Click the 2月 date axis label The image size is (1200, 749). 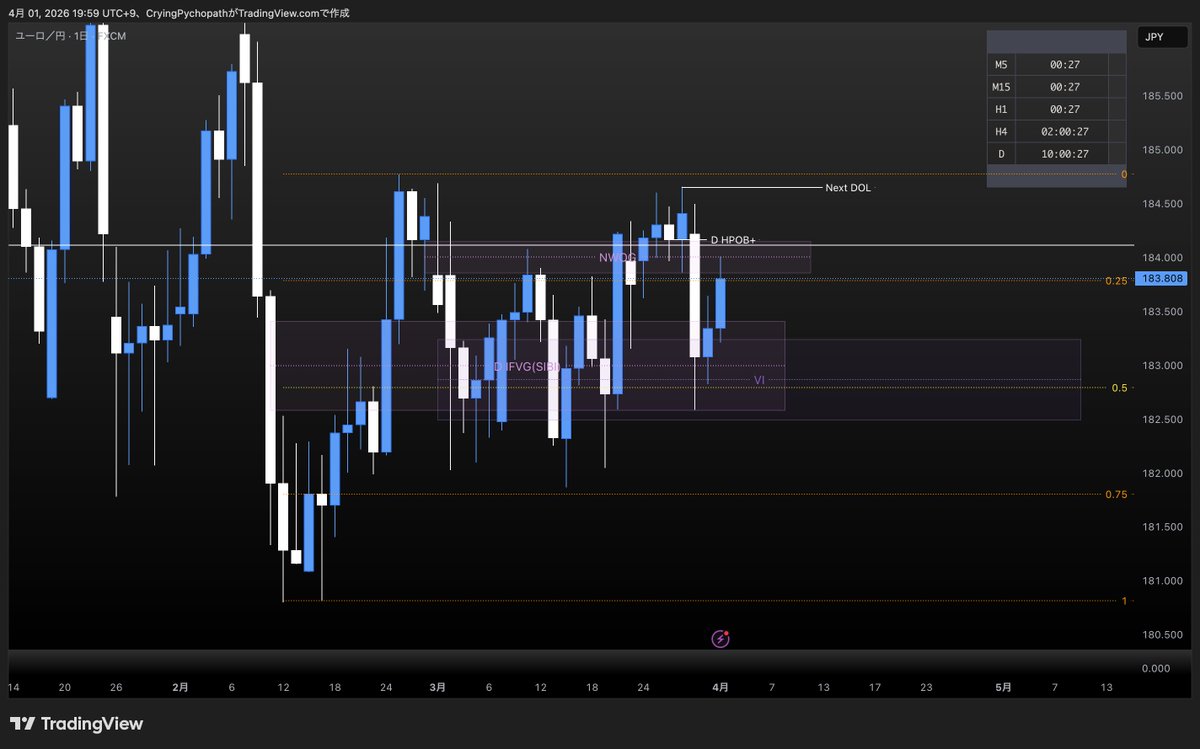180,688
